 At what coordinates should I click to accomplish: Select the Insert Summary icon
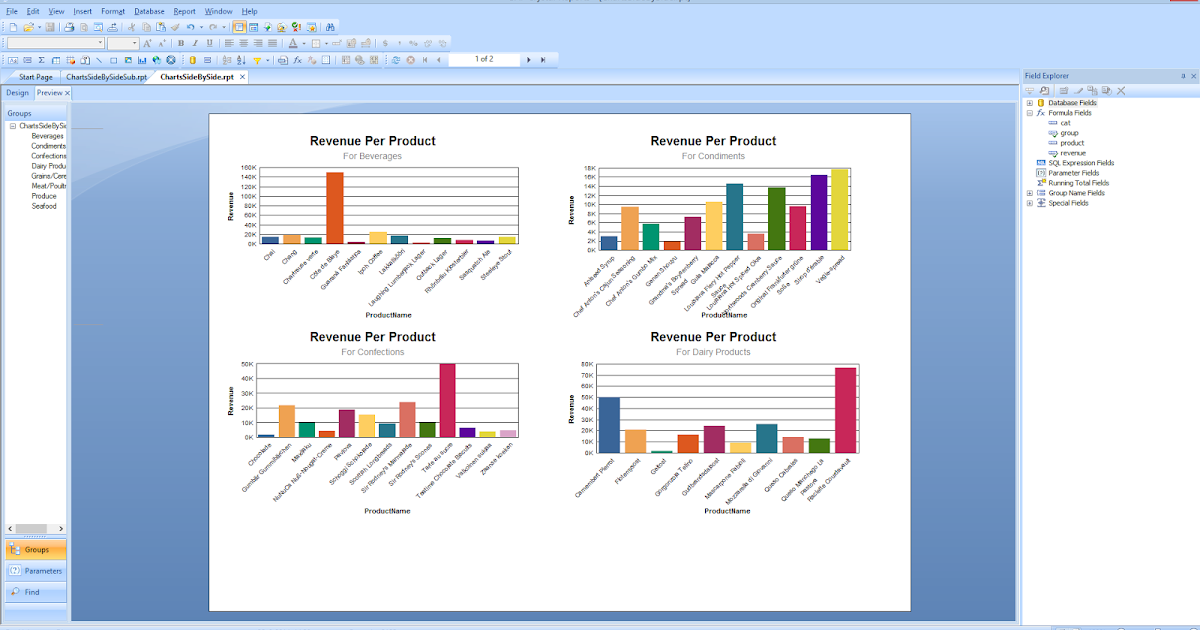pos(41,59)
